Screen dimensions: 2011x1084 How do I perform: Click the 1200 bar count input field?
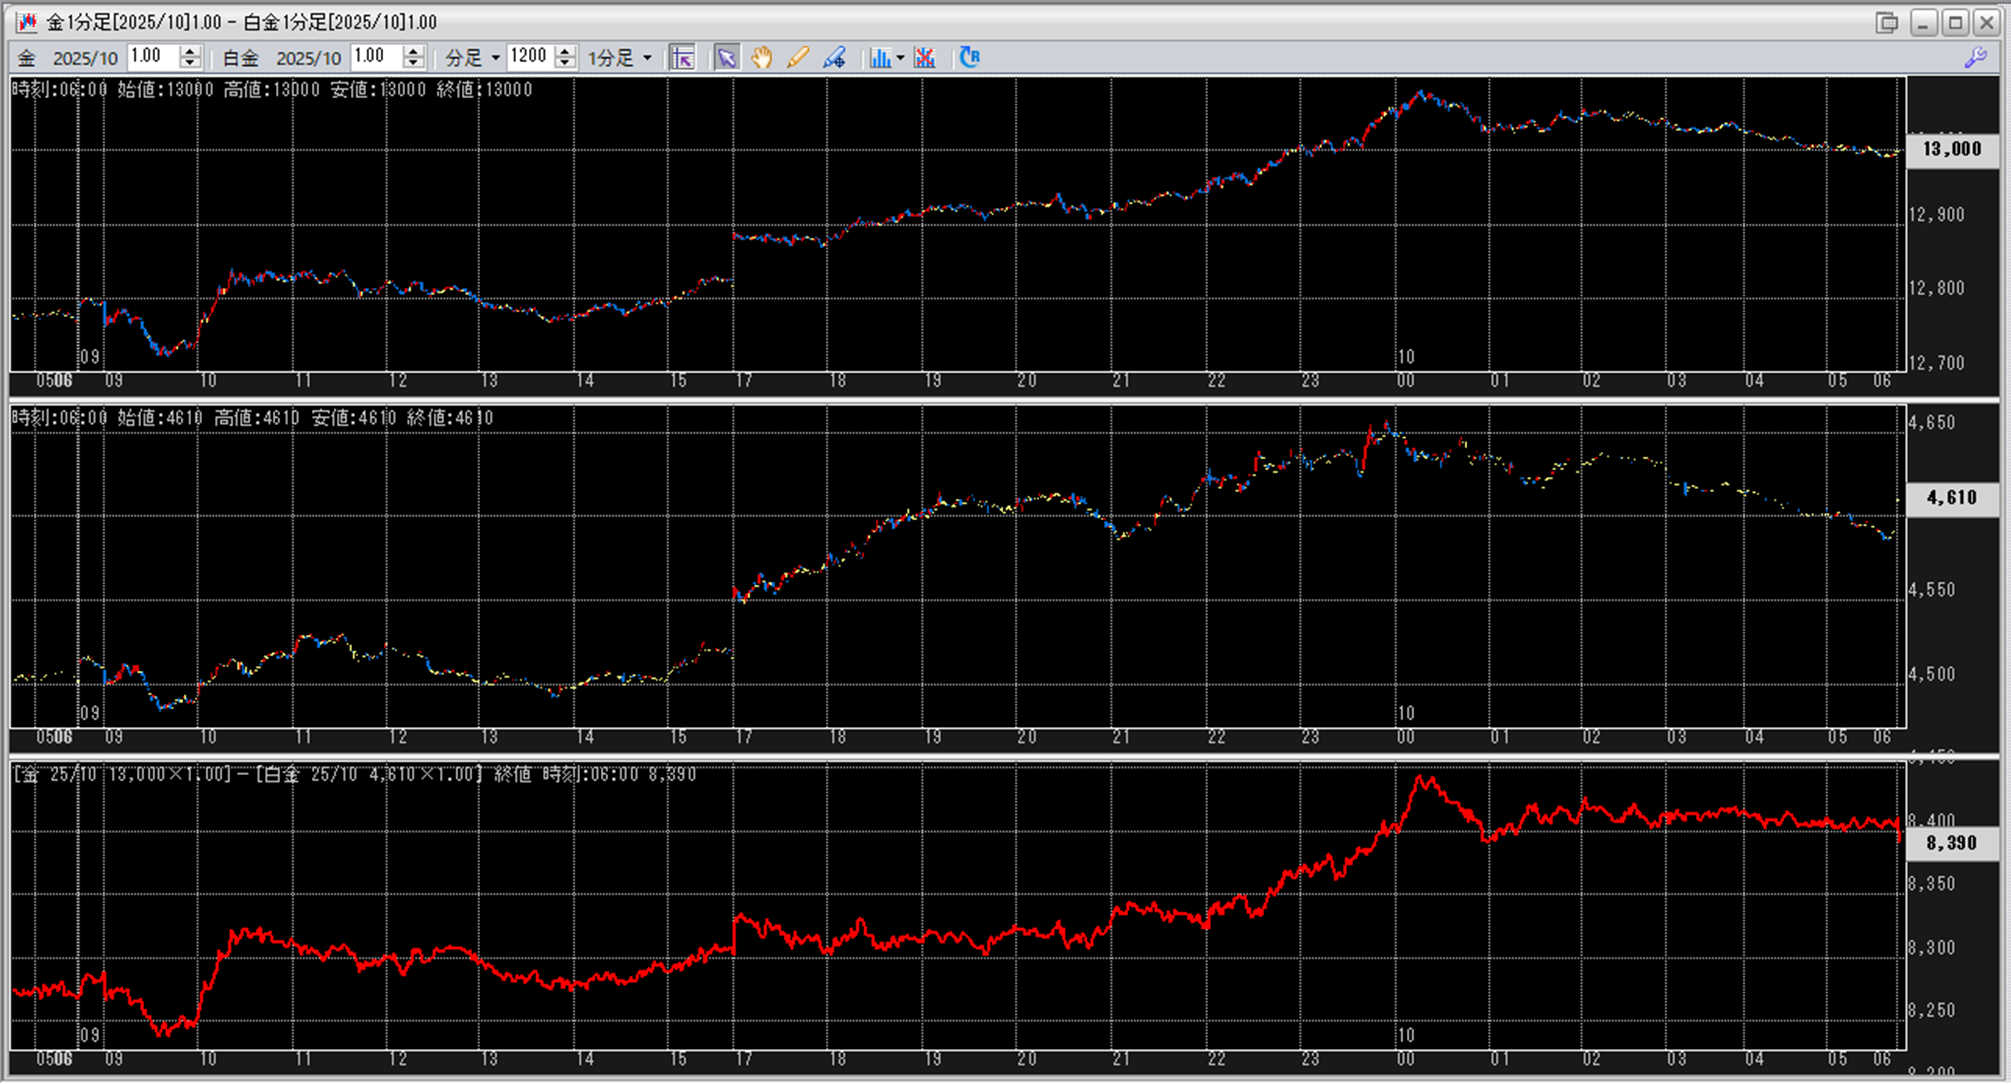tap(530, 57)
